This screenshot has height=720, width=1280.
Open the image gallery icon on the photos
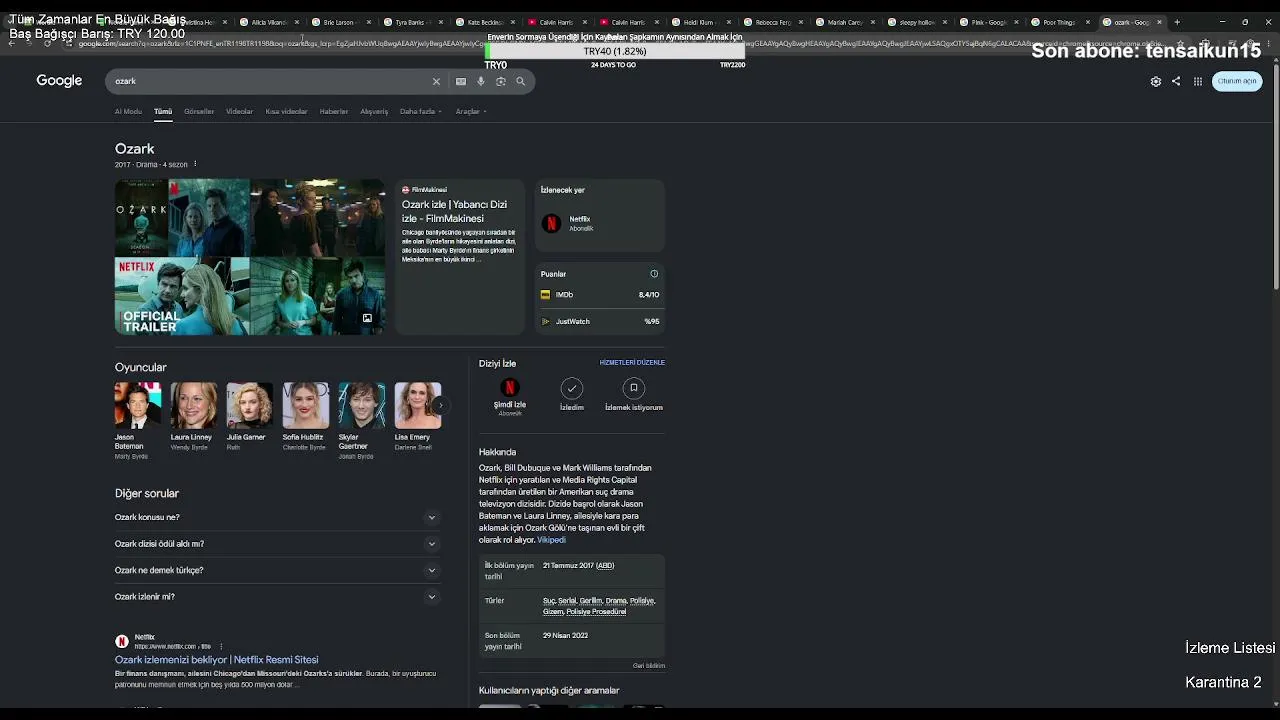[x=367, y=318]
